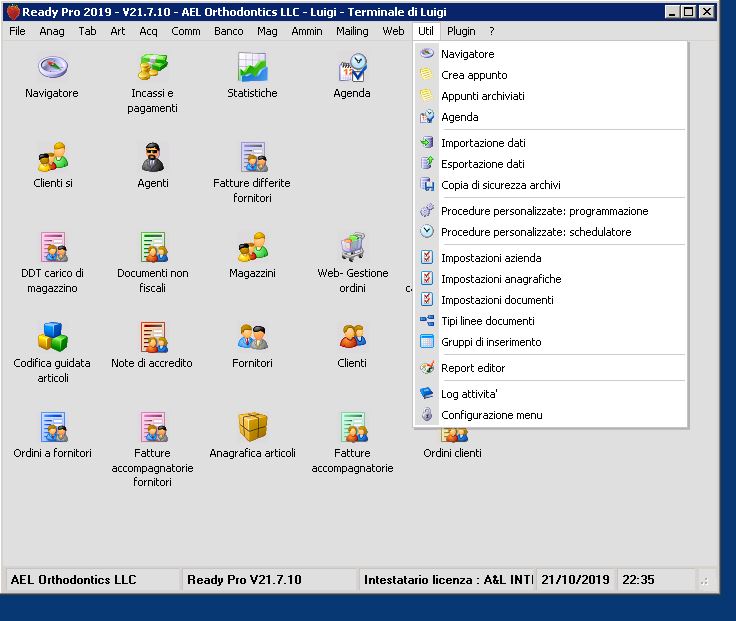The image size is (736, 621).
Task: Open the Mailing menu
Action: click(x=352, y=31)
